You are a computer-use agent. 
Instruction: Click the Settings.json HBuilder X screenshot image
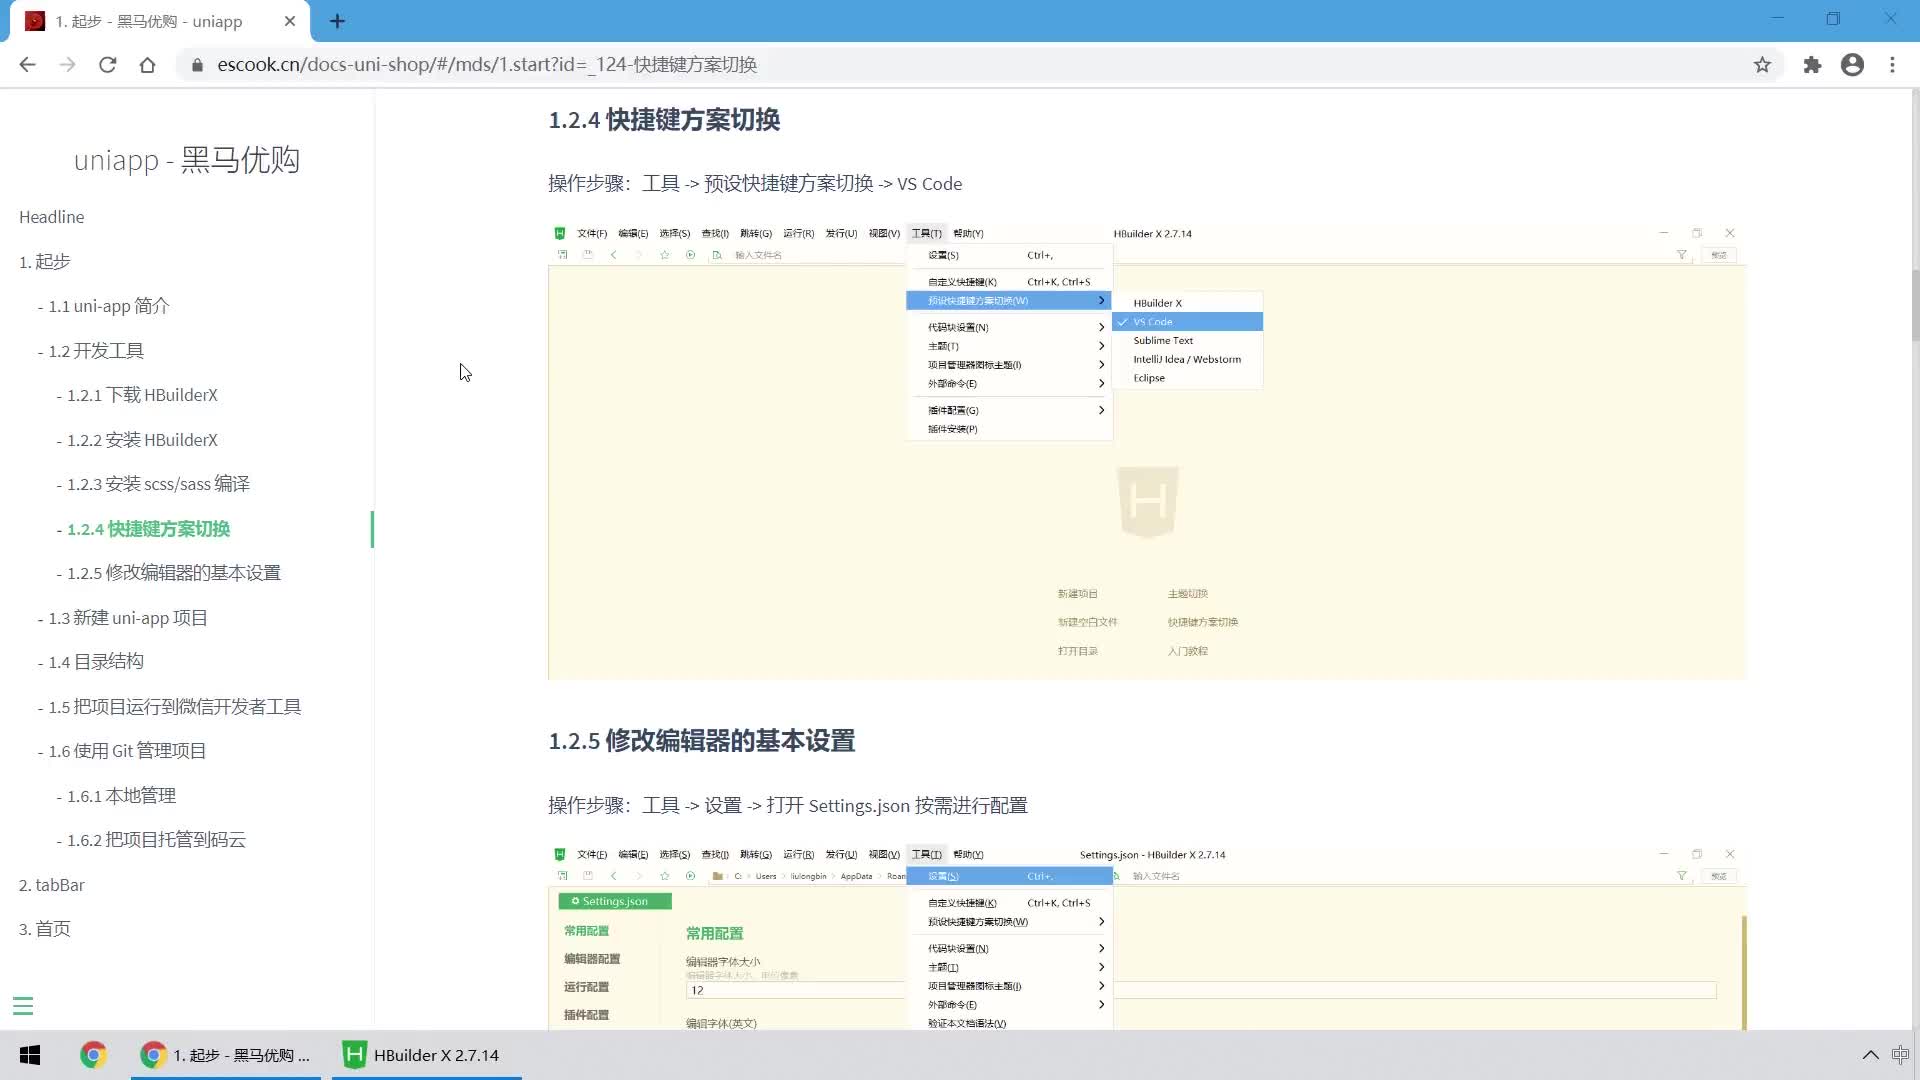point(1147,938)
